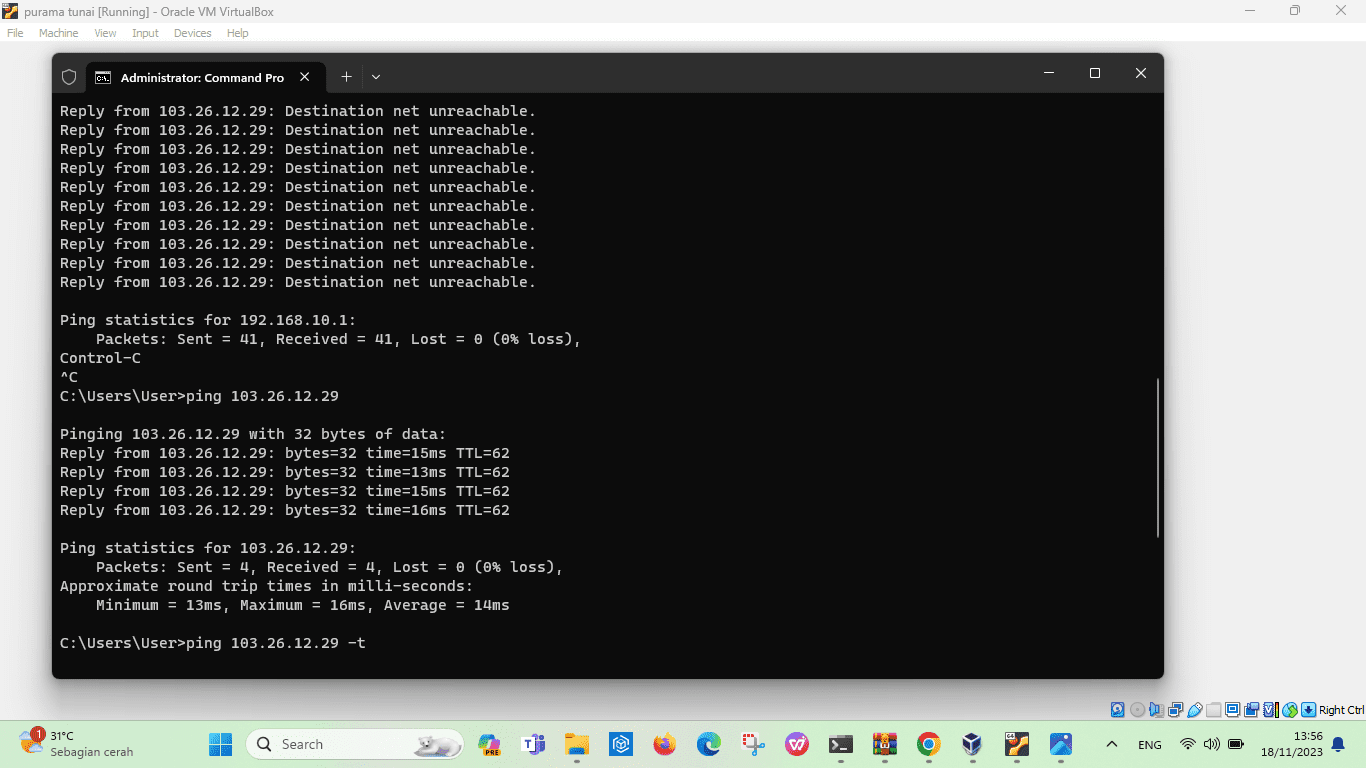This screenshot has width=1366, height=768.
Task: Open the WPS Office taskbar icon
Action: click(x=797, y=744)
